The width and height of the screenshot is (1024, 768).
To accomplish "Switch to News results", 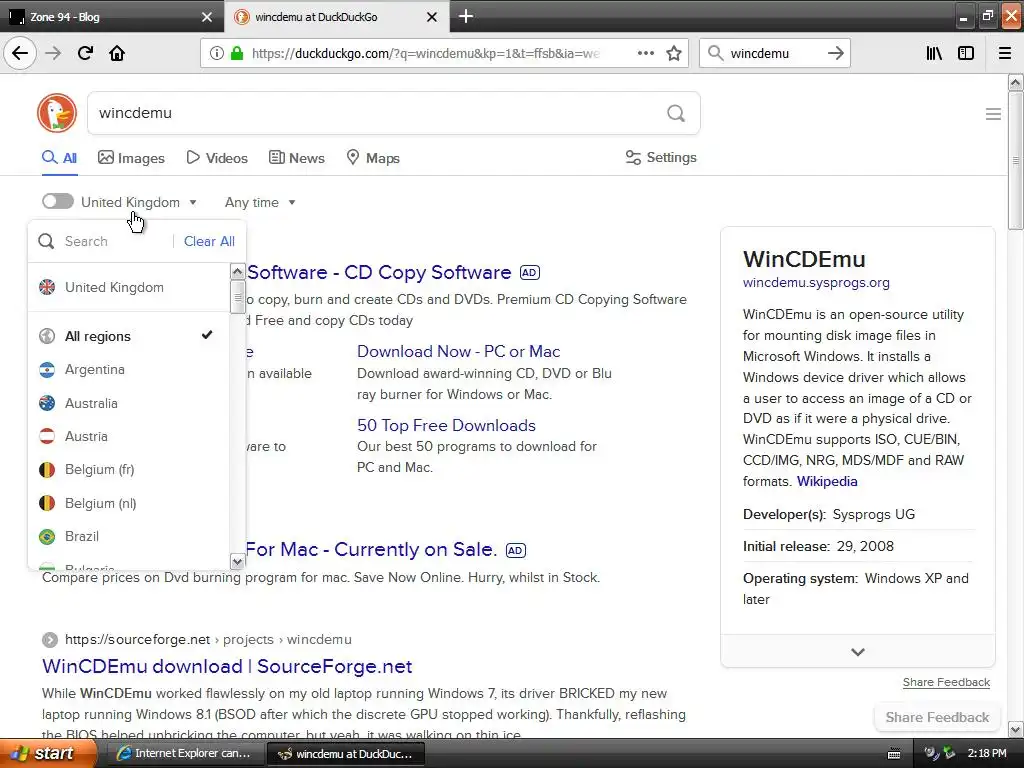I will pos(296,158).
